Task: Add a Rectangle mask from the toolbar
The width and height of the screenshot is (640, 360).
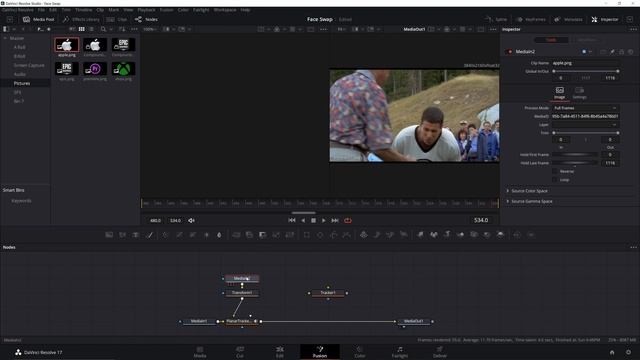Action: point(307,235)
